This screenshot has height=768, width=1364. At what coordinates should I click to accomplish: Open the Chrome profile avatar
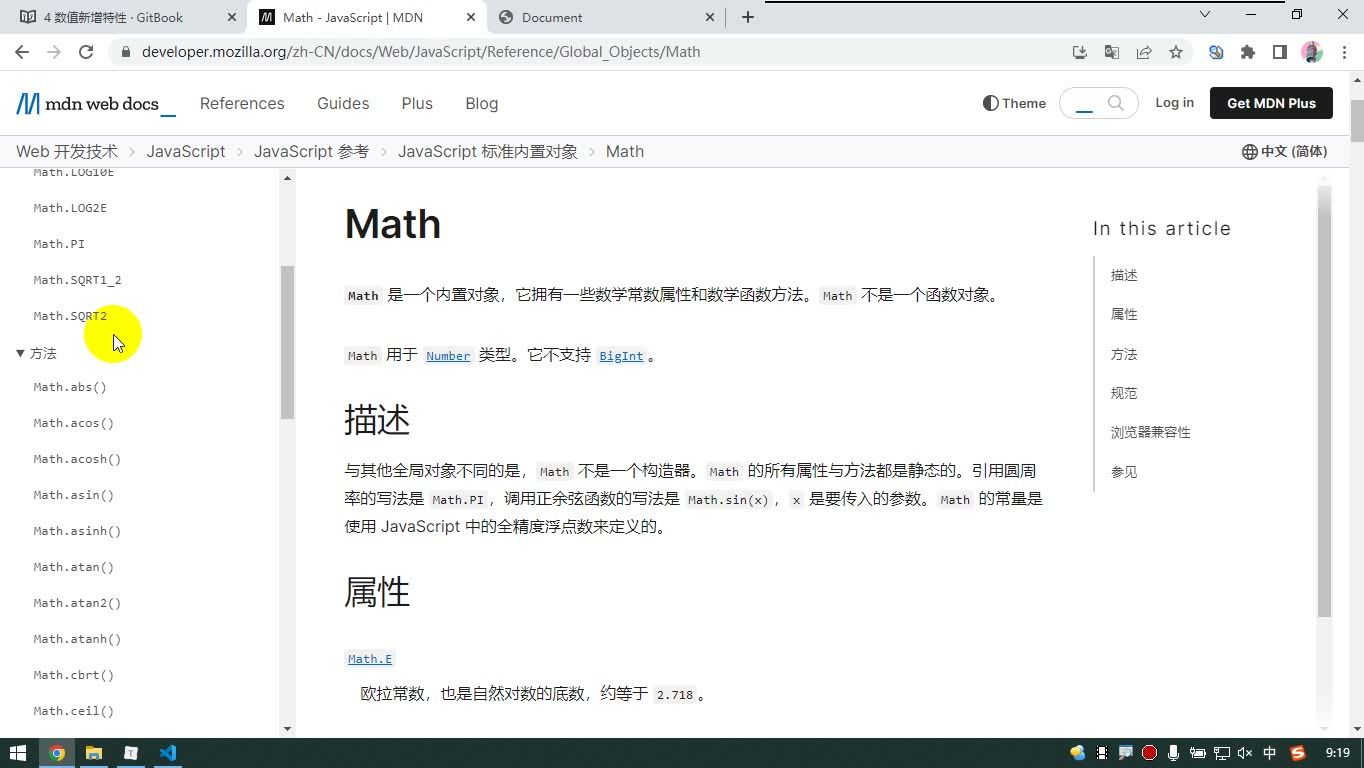(x=1312, y=52)
